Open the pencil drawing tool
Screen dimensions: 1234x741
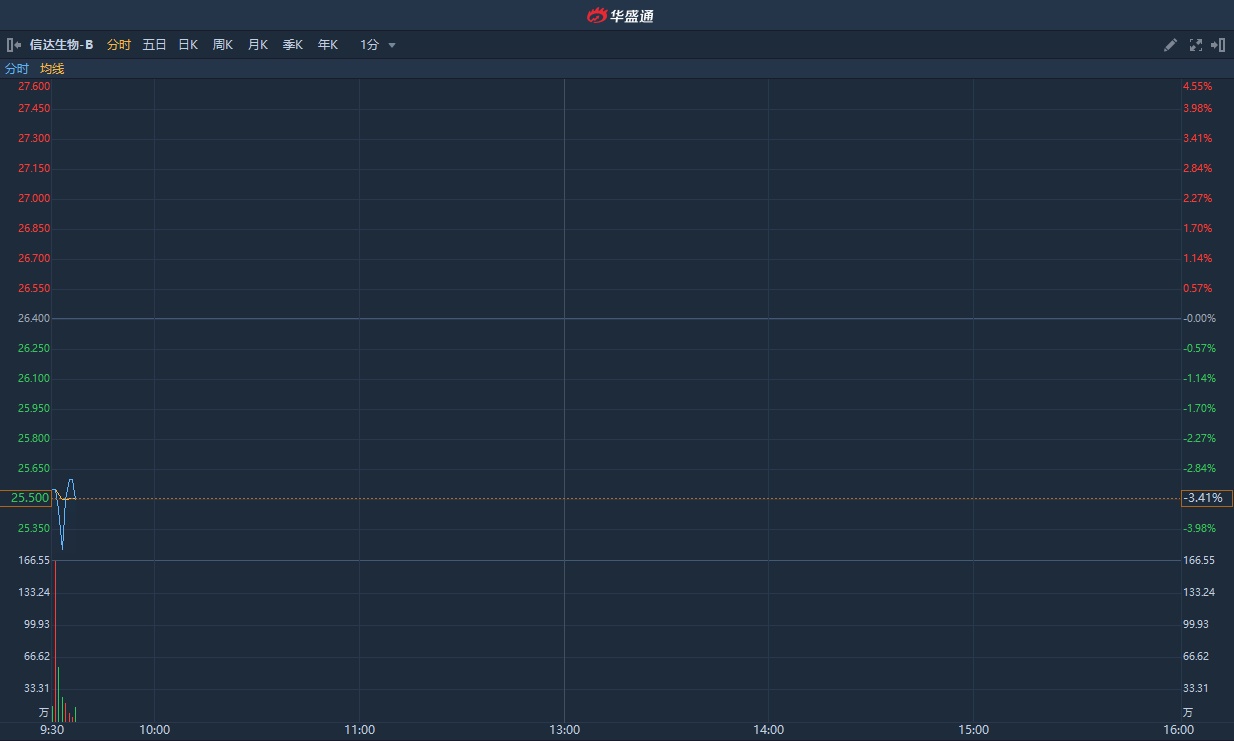(1170, 45)
